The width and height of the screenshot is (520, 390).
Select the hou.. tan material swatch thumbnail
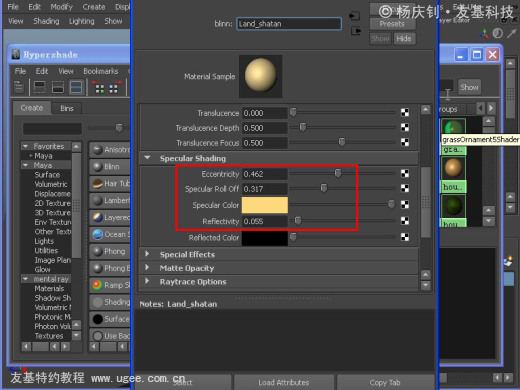[x=453, y=168]
